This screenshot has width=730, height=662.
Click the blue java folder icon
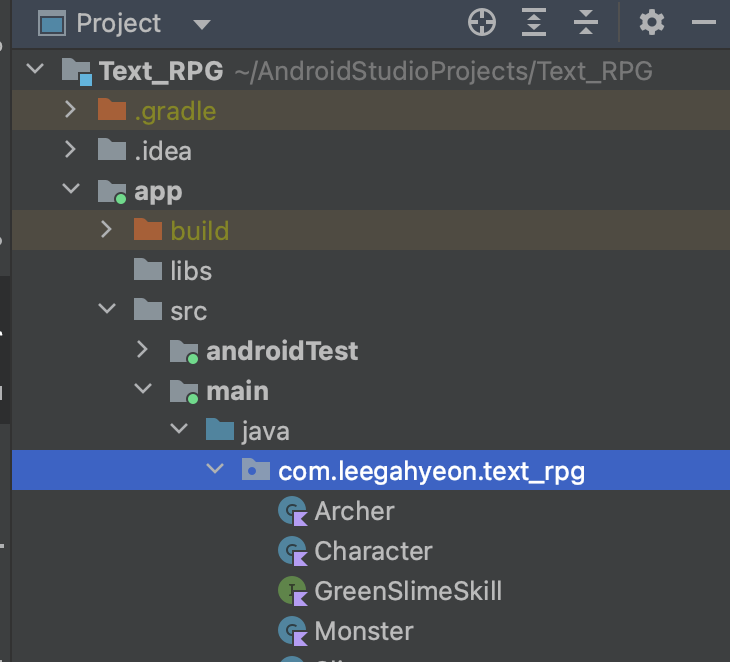(x=220, y=430)
